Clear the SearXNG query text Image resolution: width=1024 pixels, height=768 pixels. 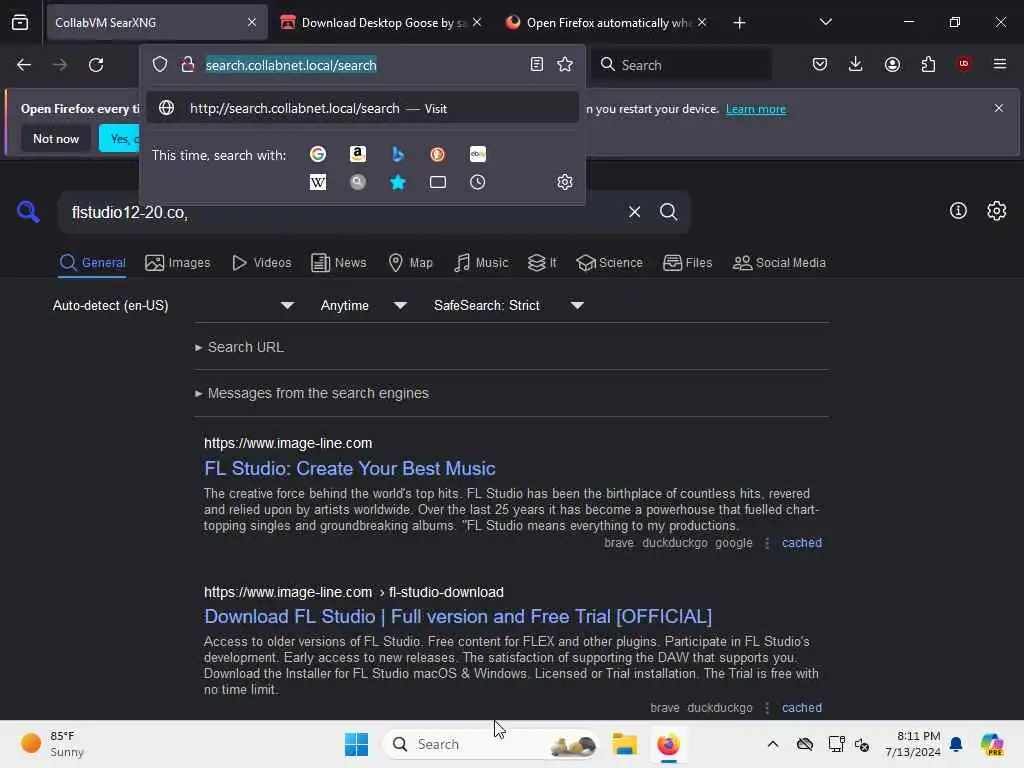634,212
